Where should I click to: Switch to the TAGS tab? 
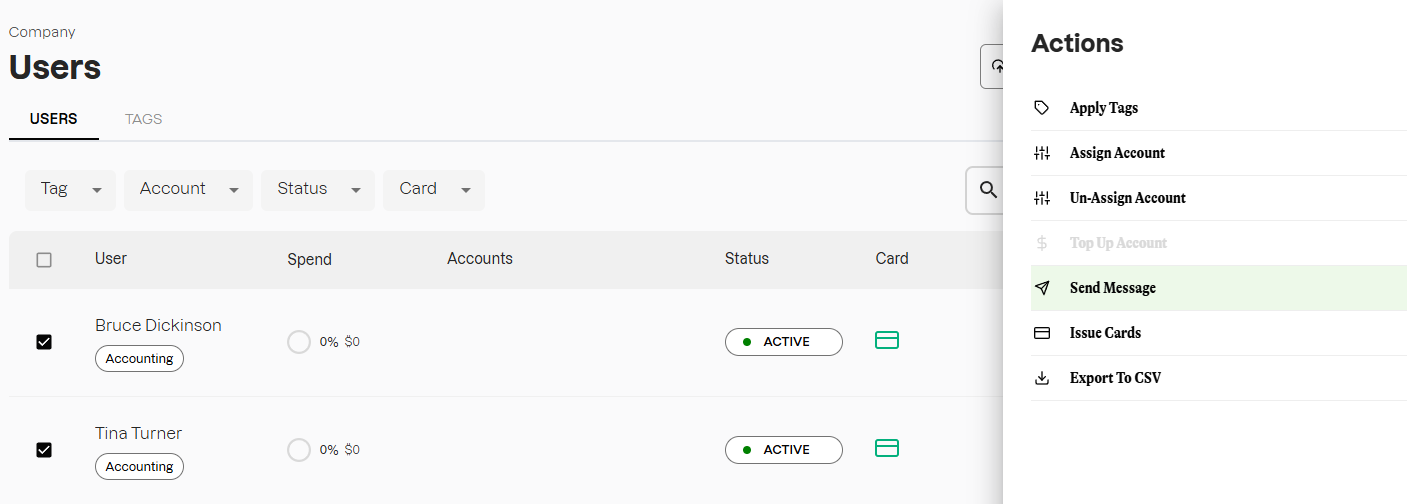(x=143, y=119)
